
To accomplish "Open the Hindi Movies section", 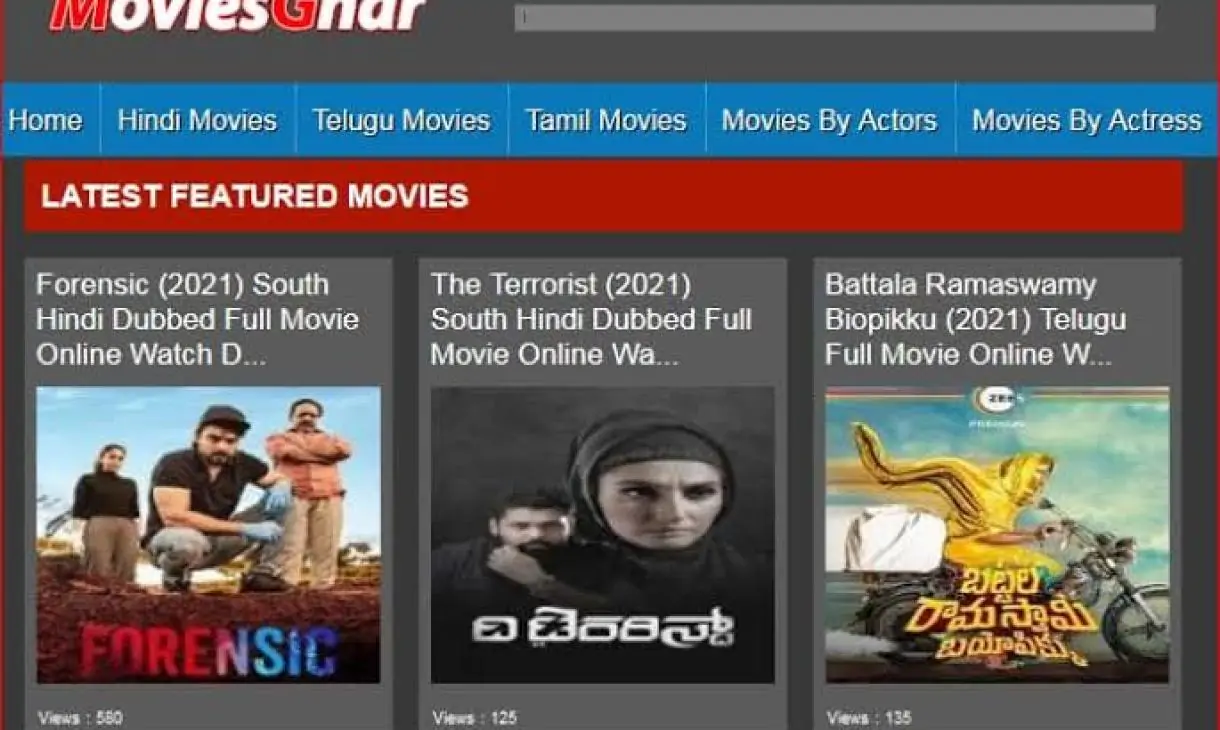I will point(197,121).
